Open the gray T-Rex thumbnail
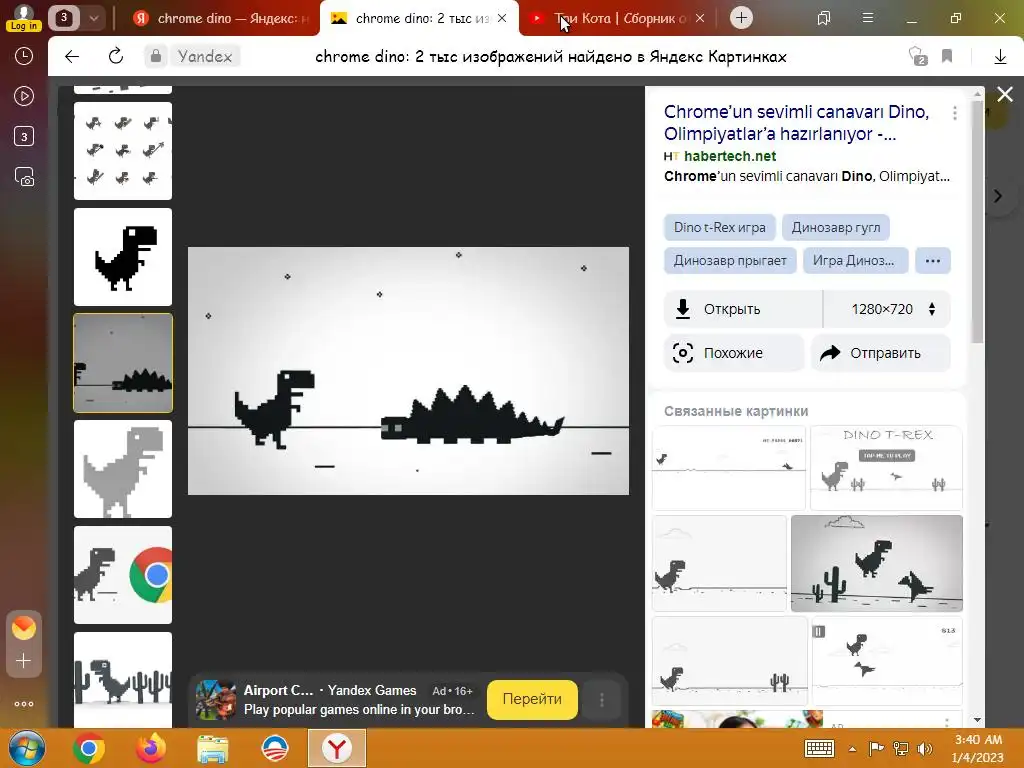 pyautogui.click(x=123, y=469)
